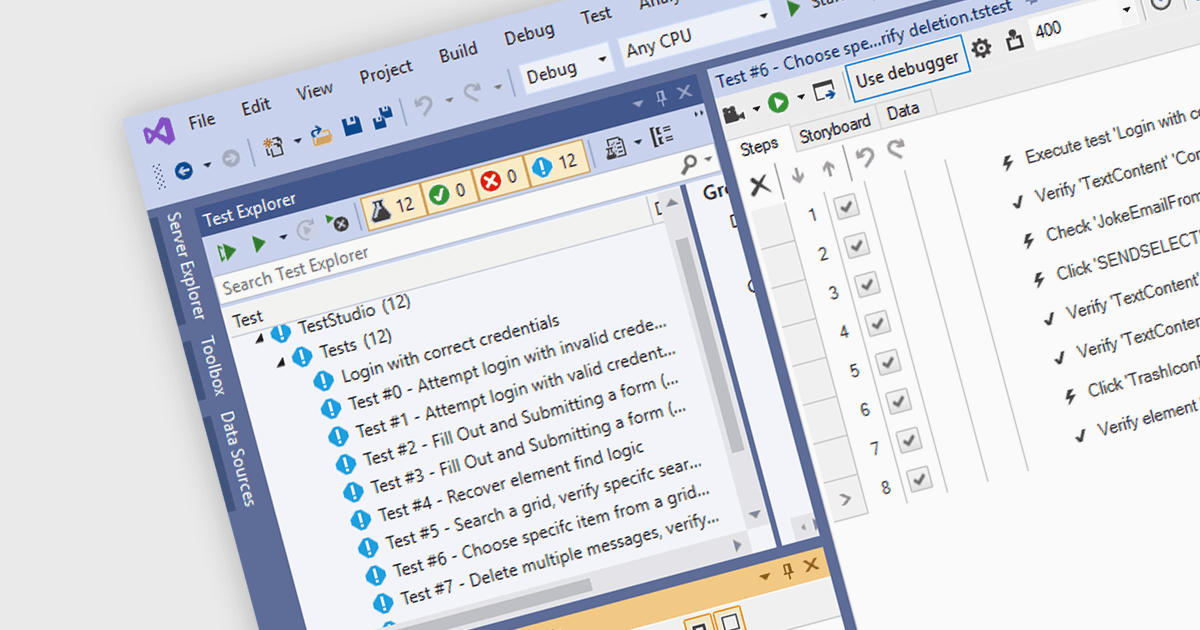Filter by total tests flask badge 12
Screen dimensions: 1200x630
point(391,205)
